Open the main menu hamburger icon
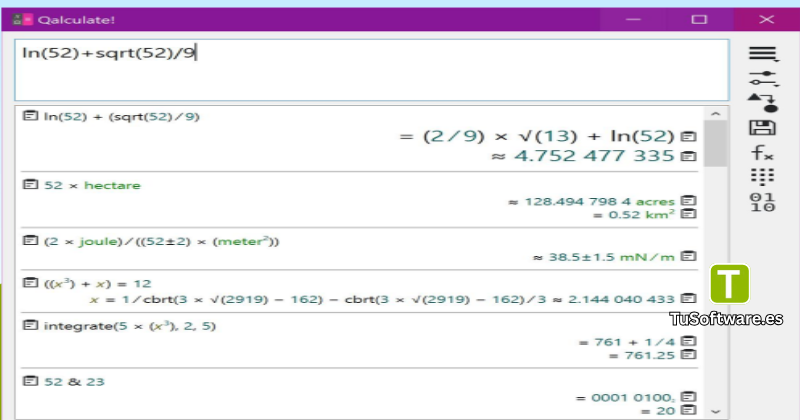The image size is (800, 420). point(763,54)
